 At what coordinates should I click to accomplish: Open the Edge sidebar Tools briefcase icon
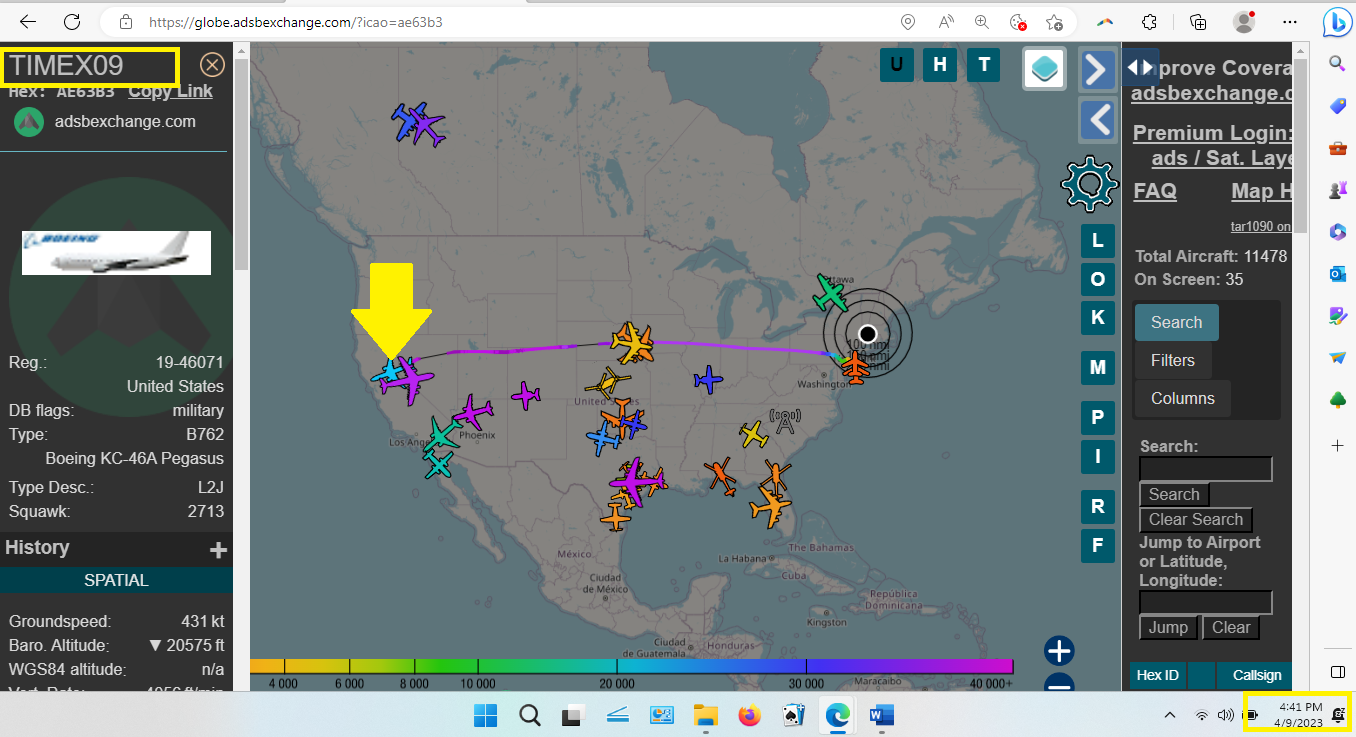pyautogui.click(x=1337, y=148)
